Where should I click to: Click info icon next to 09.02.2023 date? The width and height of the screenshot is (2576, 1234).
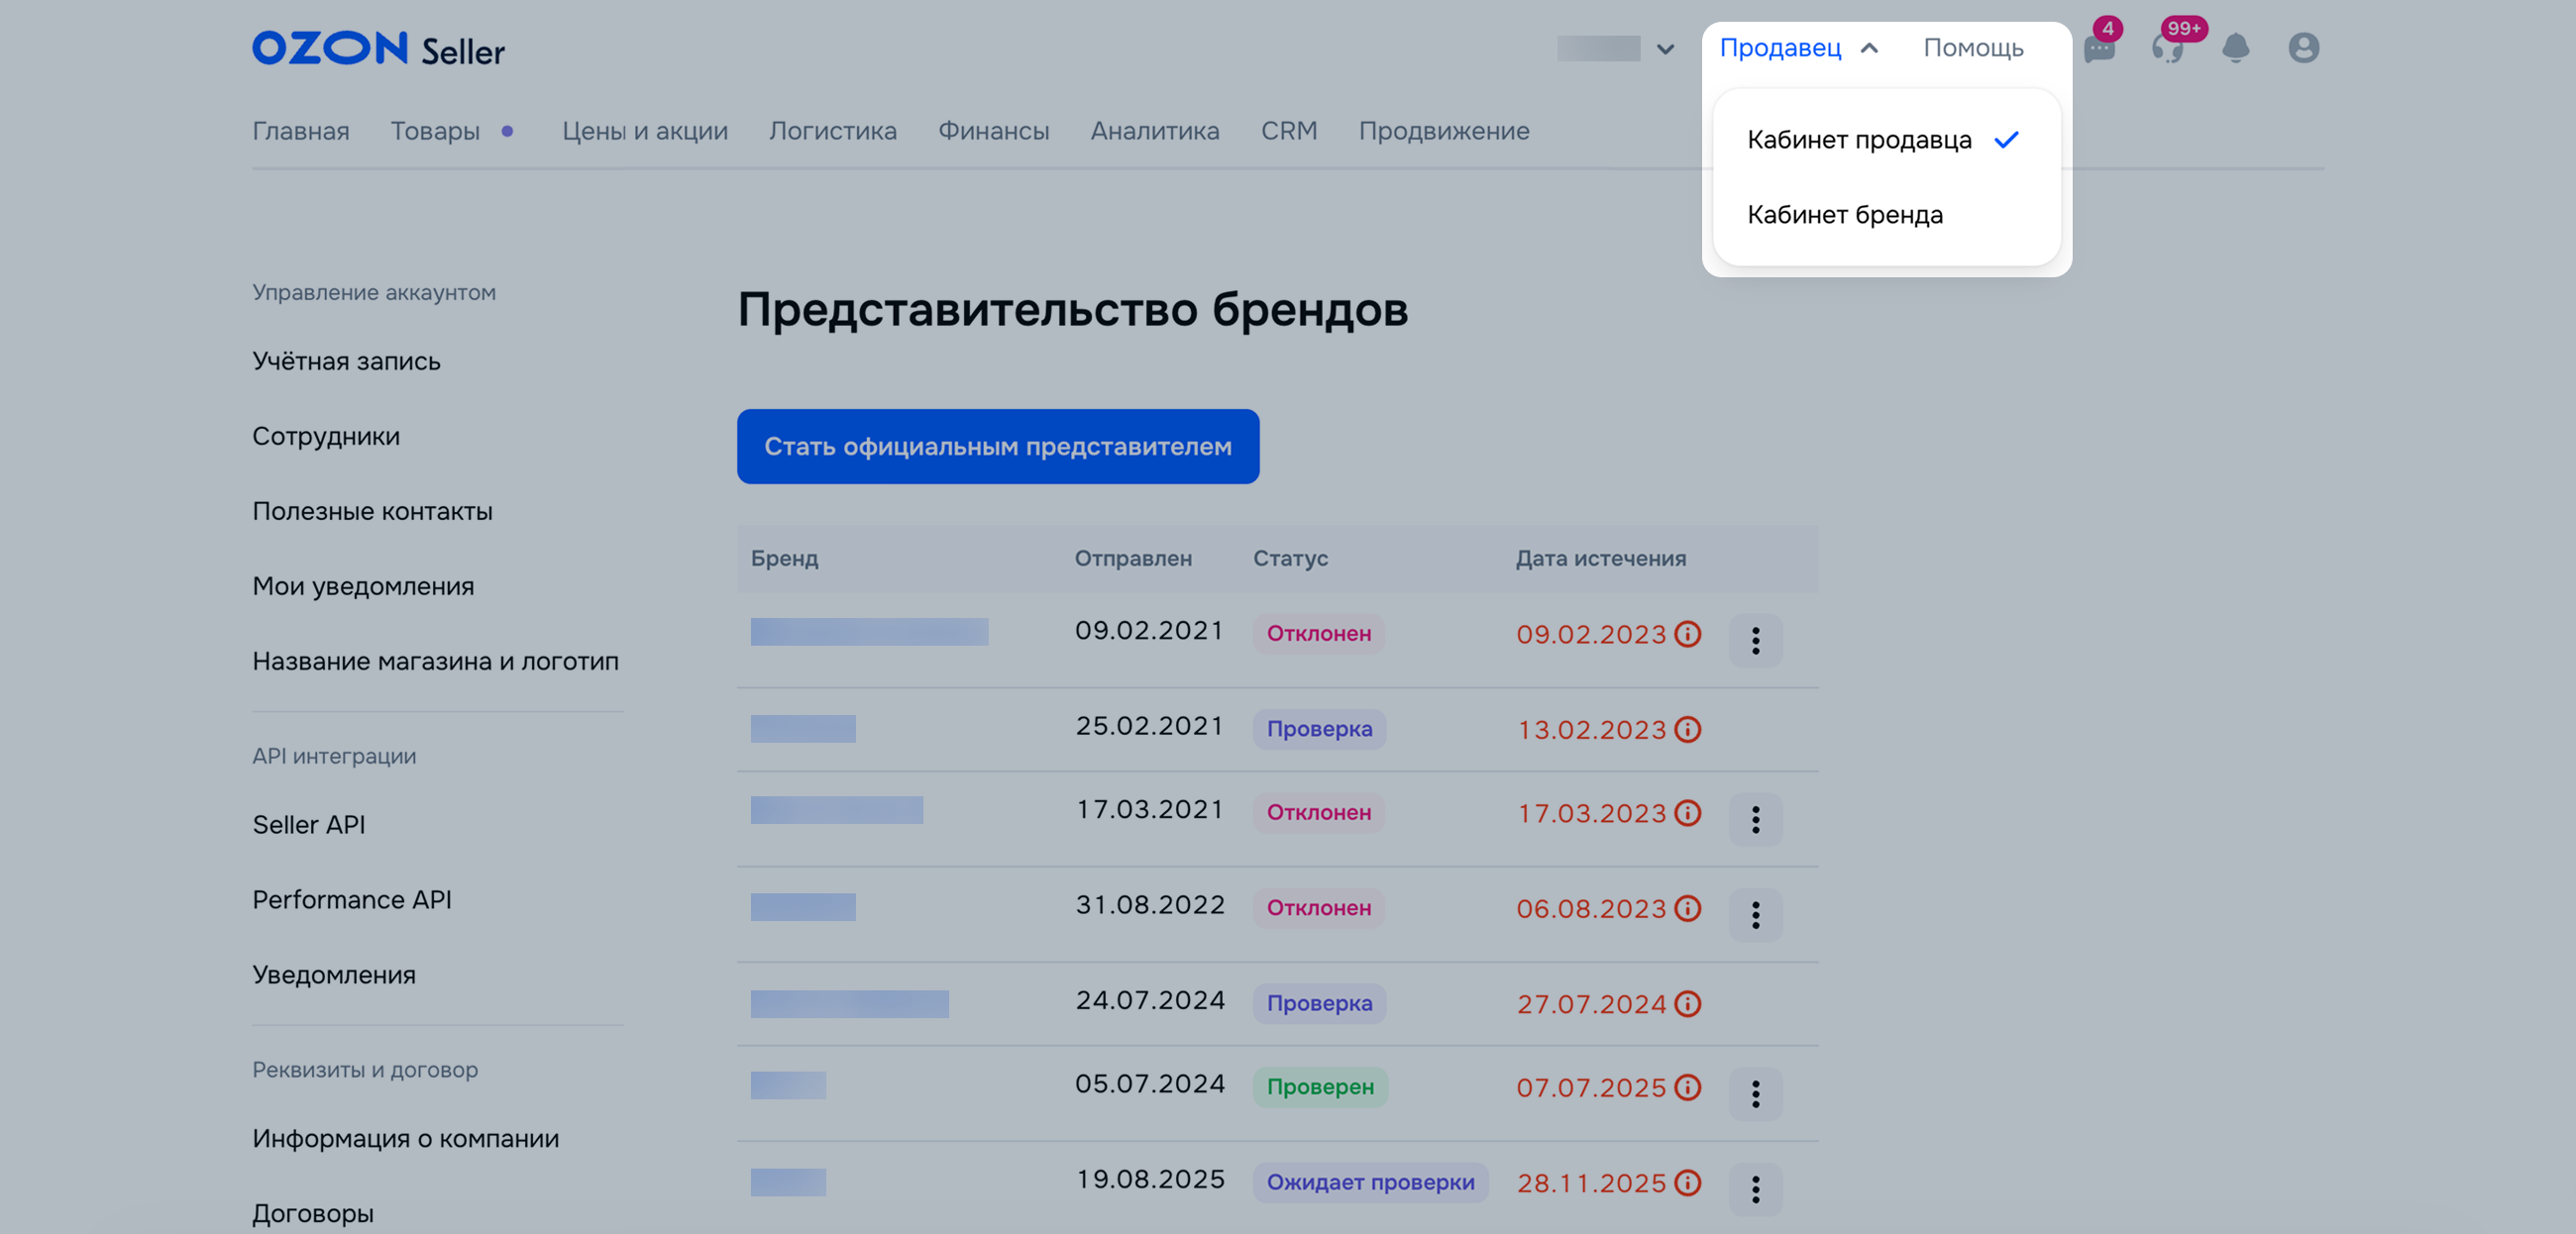click(x=1688, y=634)
